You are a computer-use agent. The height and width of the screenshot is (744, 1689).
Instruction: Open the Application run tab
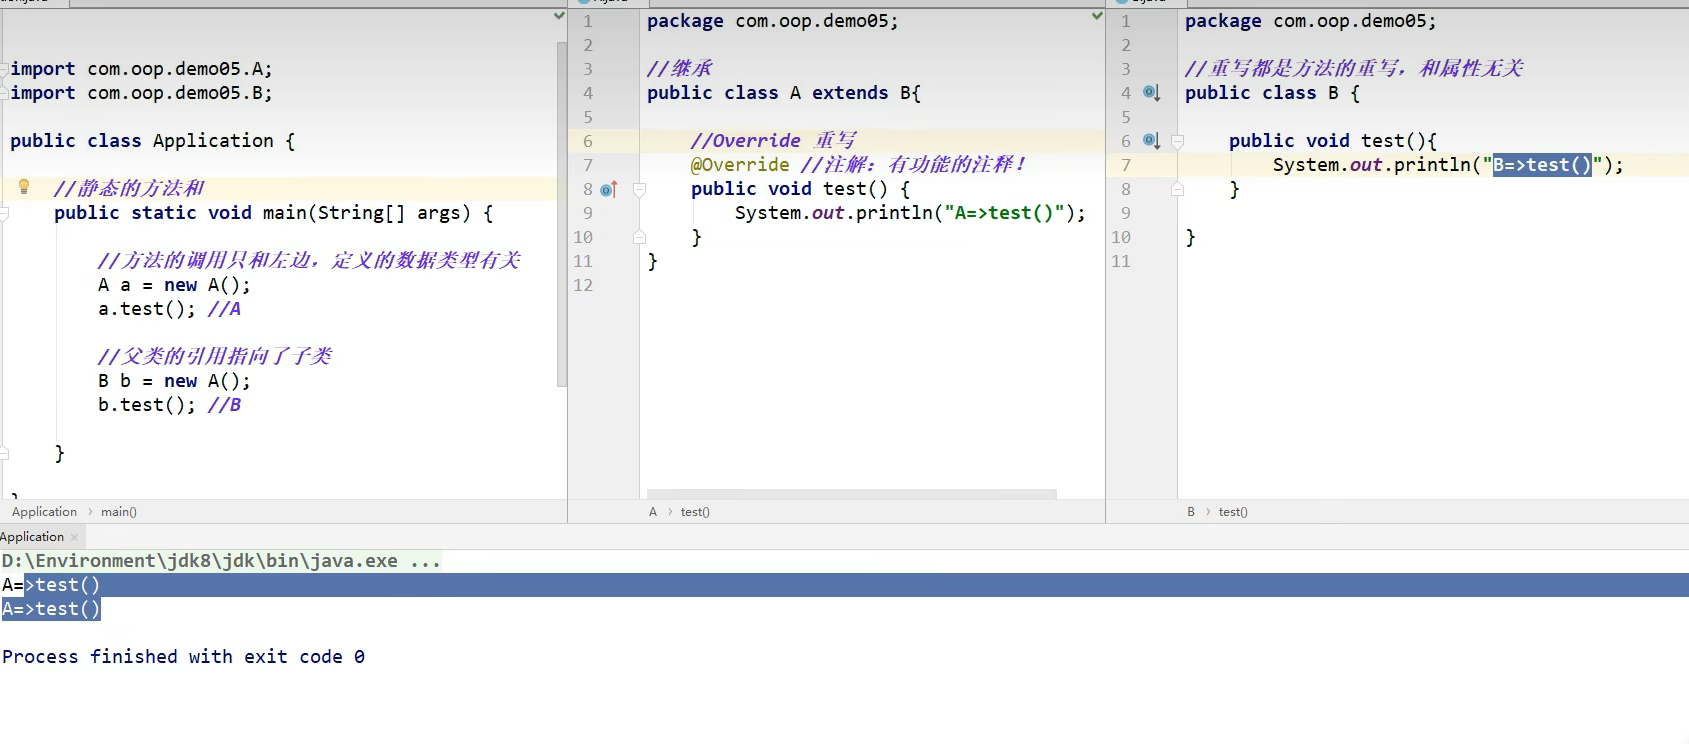[x=32, y=537]
